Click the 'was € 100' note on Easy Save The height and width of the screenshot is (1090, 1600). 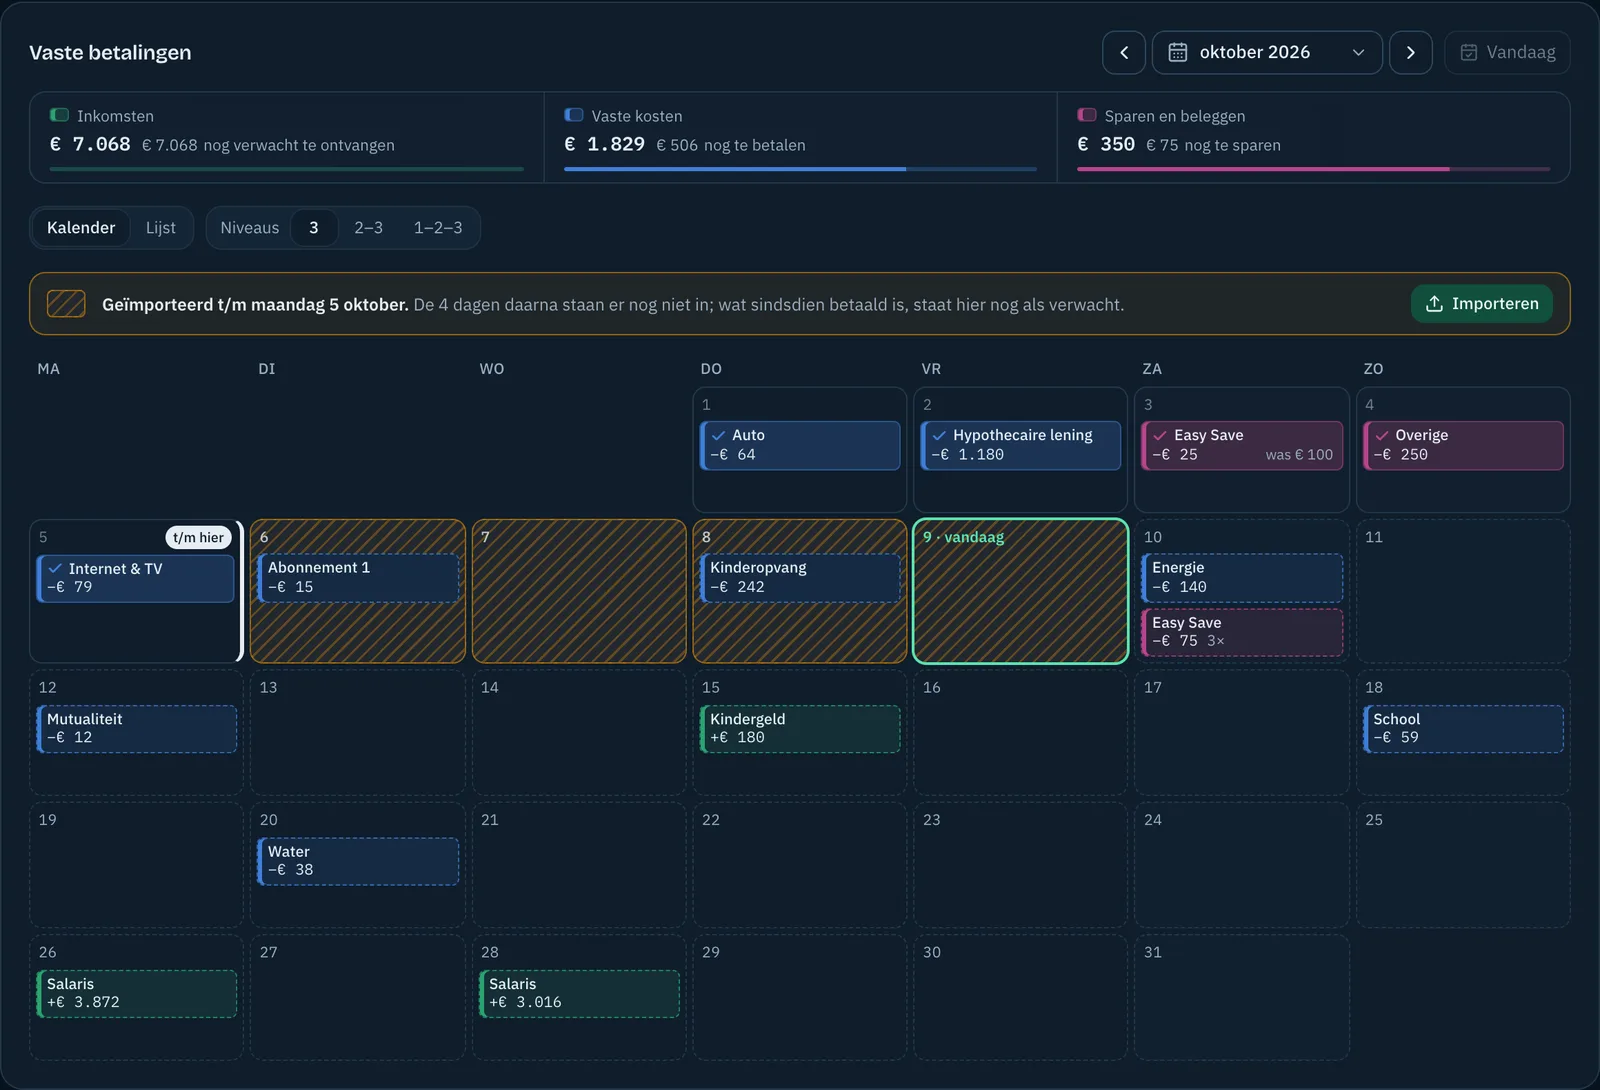(1299, 455)
